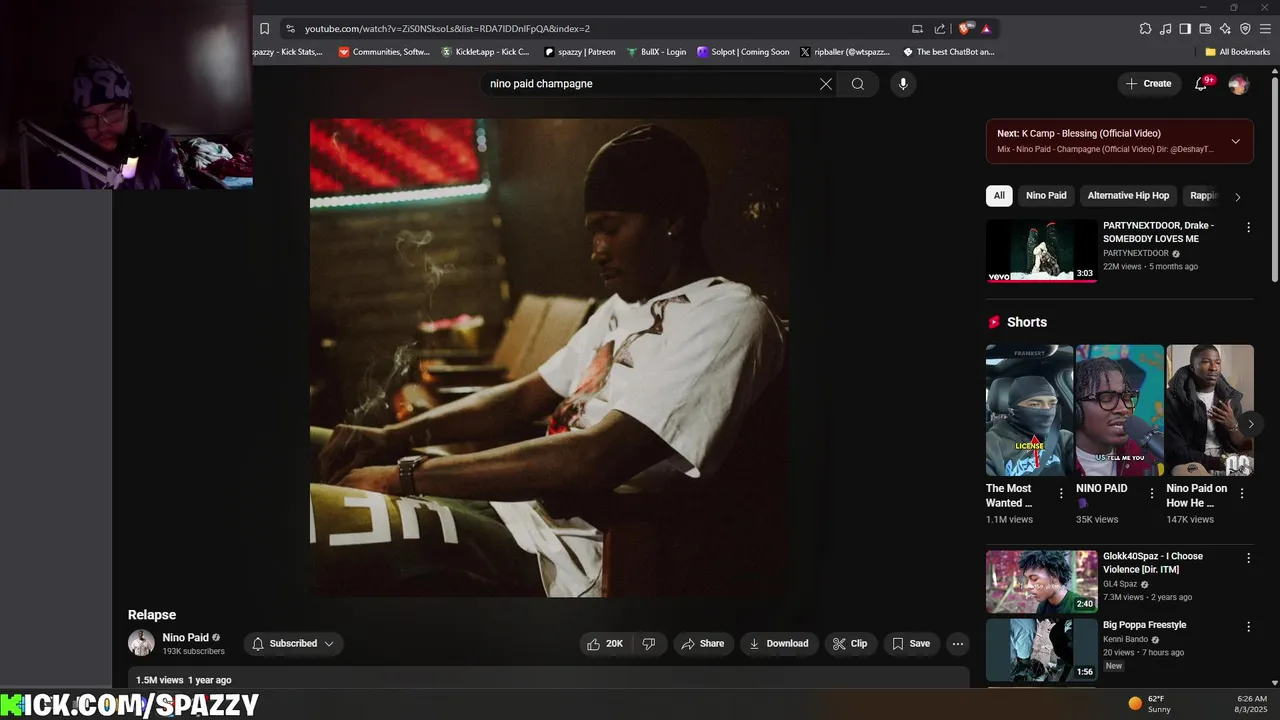Viewport: 1280px width, 720px height.
Task: Click the 'Nino Paid' channel name link
Action: (186, 638)
